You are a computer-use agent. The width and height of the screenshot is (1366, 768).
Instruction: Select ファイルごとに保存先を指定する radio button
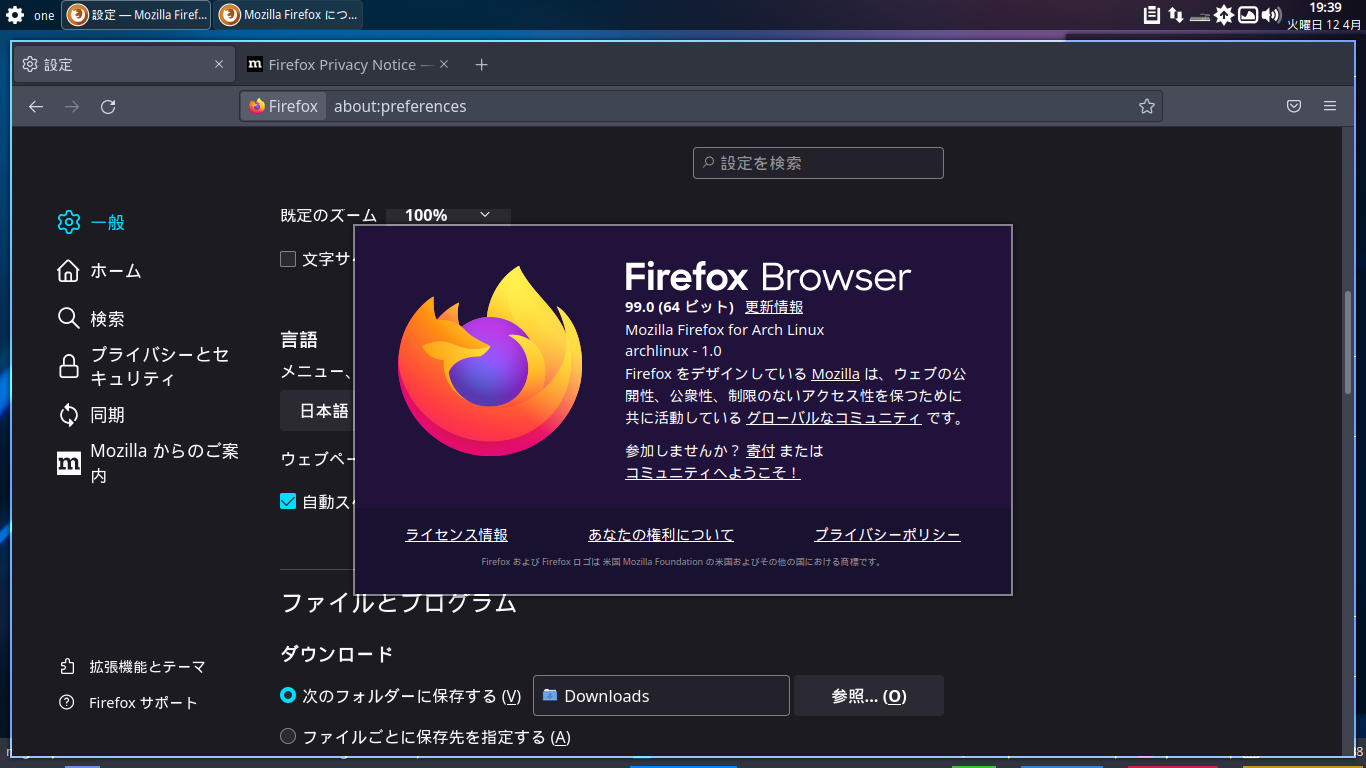coord(288,737)
